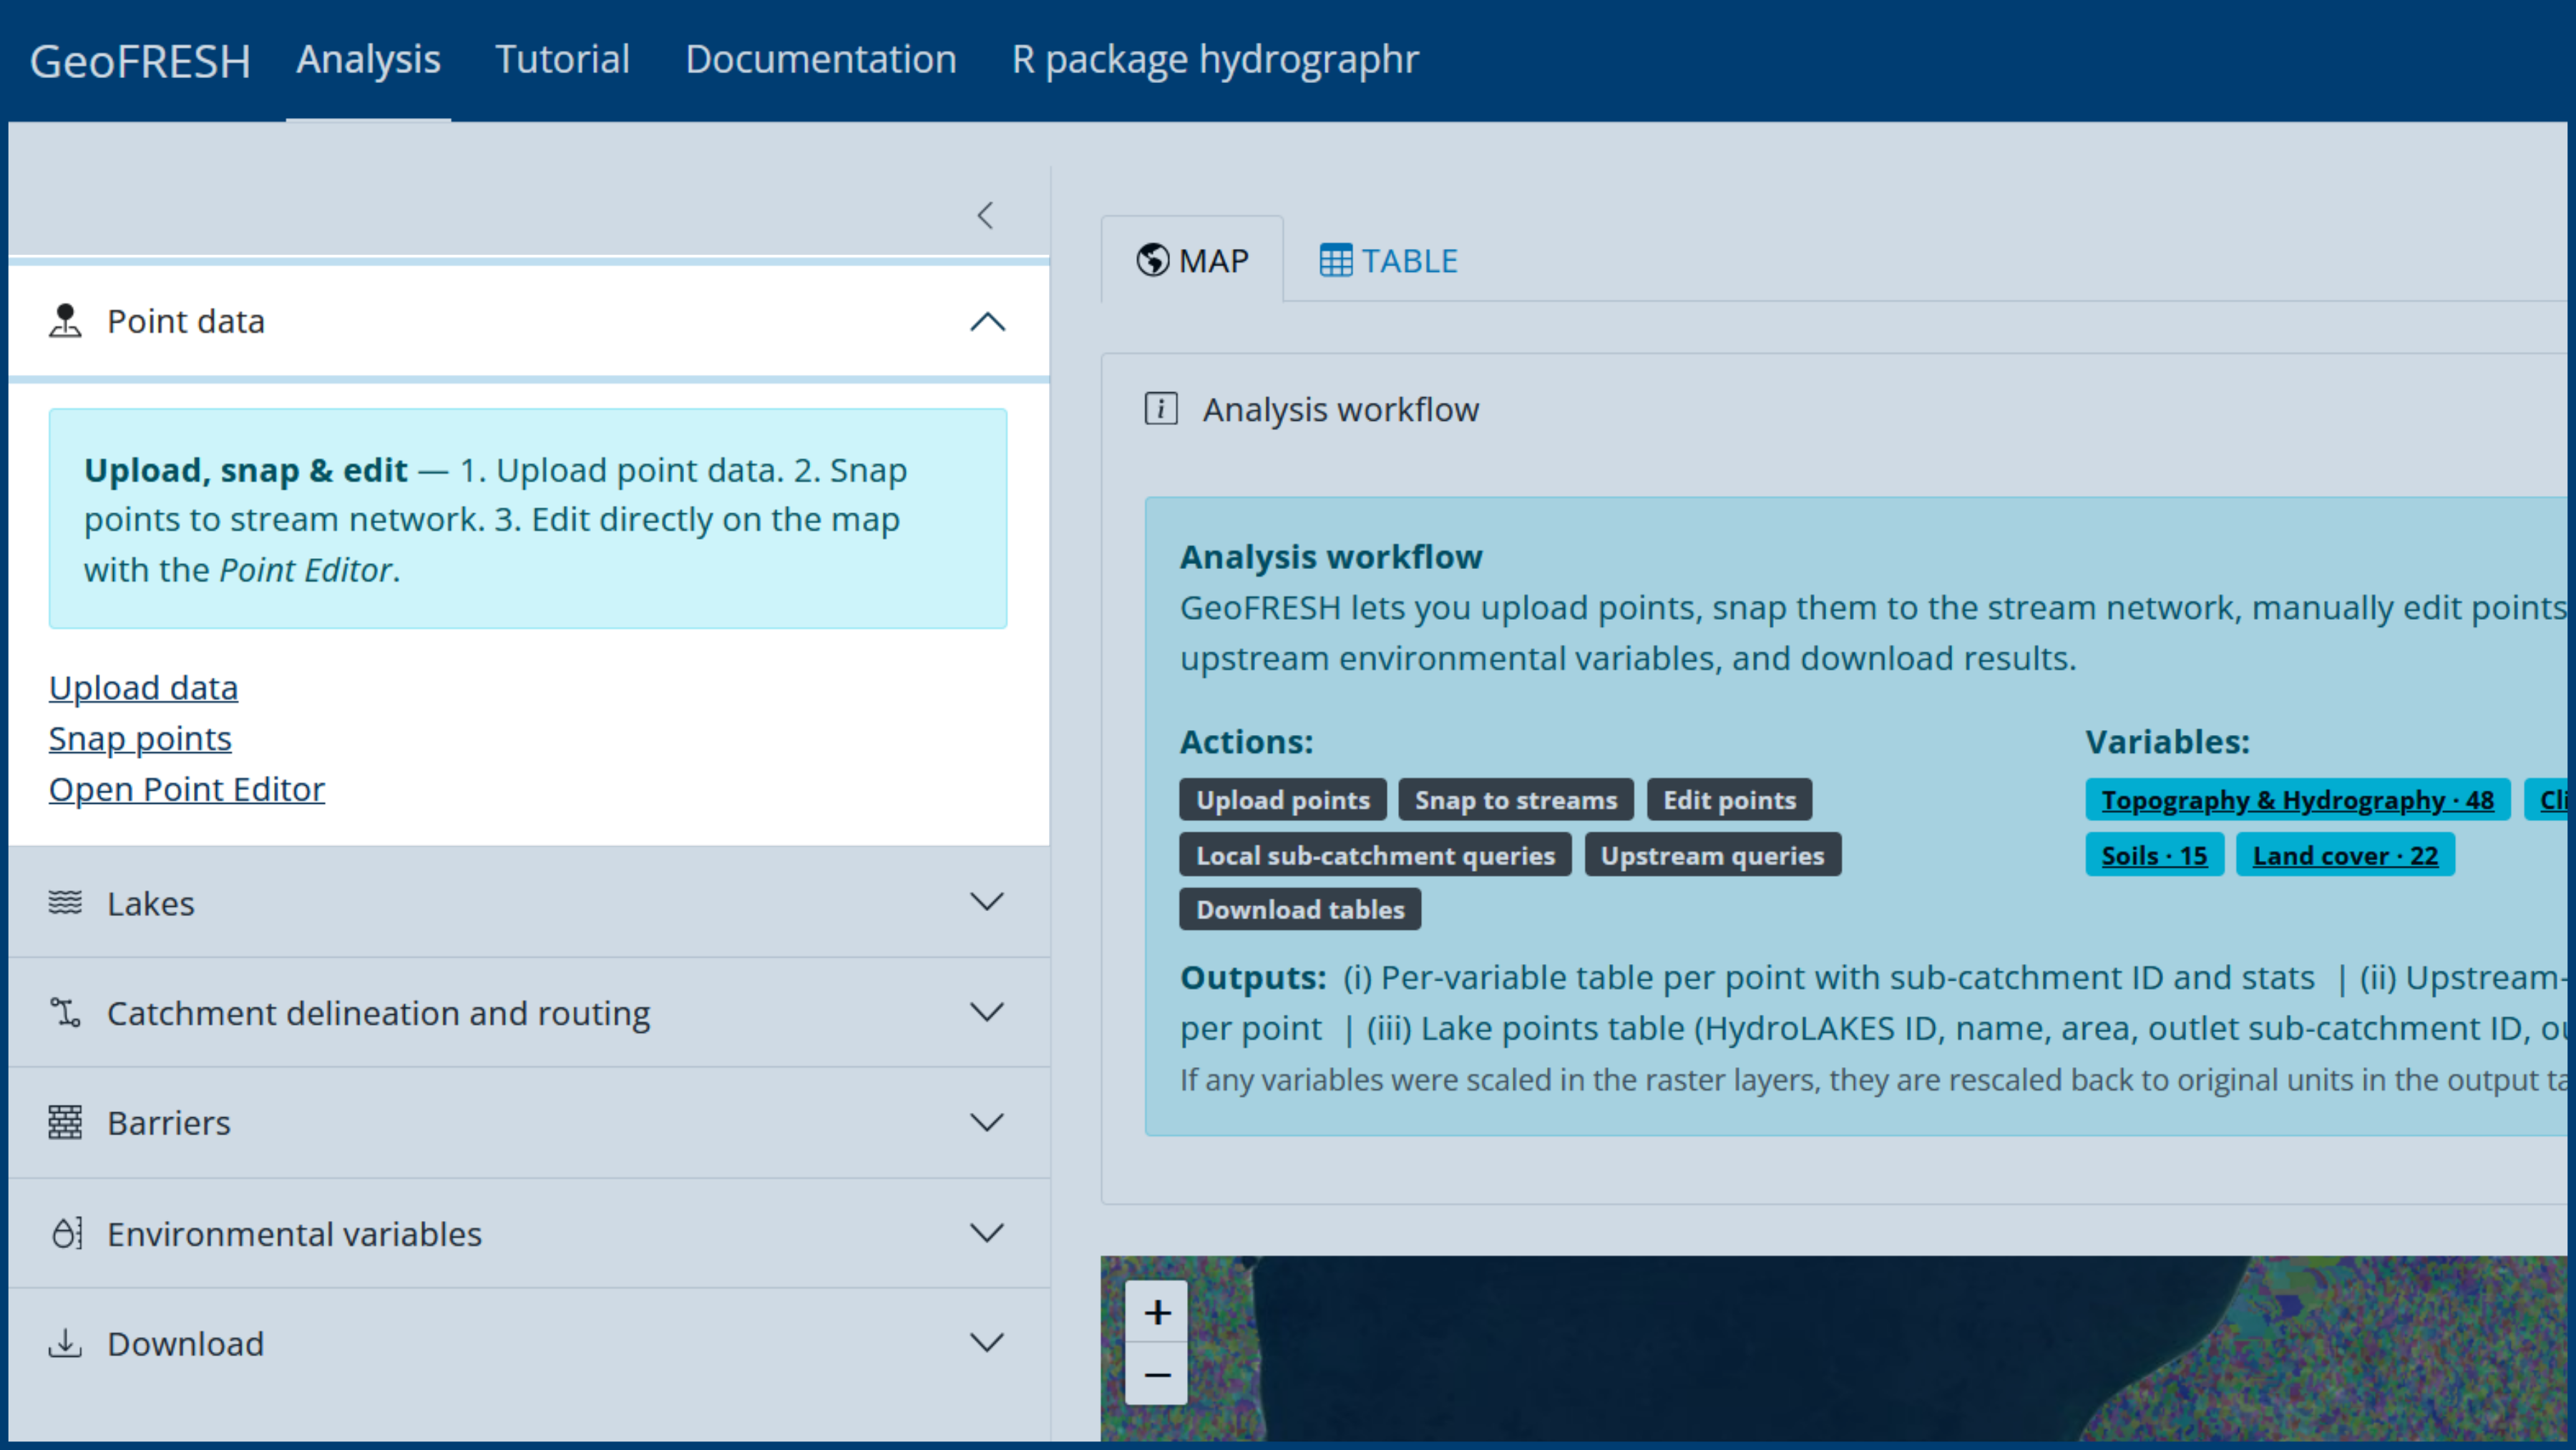This screenshot has width=2576, height=1450.
Task: Click the Download tray icon
Action: tap(65, 1343)
